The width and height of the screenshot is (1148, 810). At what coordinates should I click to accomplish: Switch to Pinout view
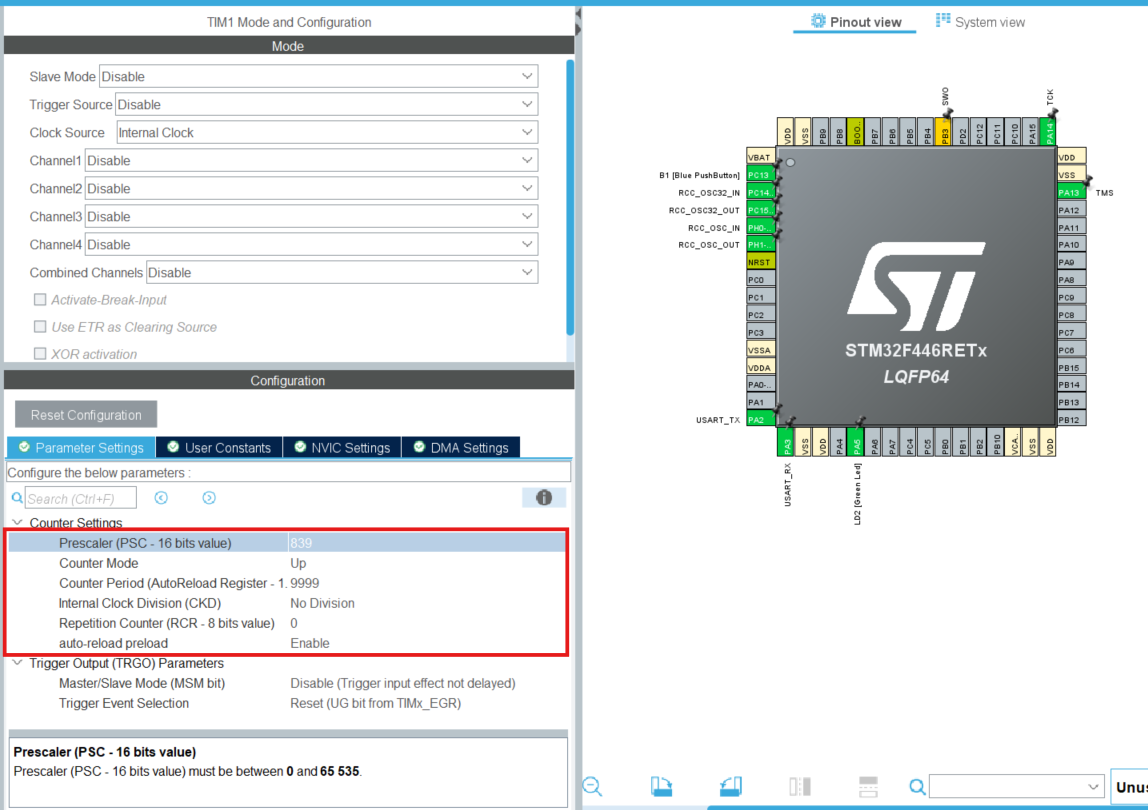(x=855, y=22)
